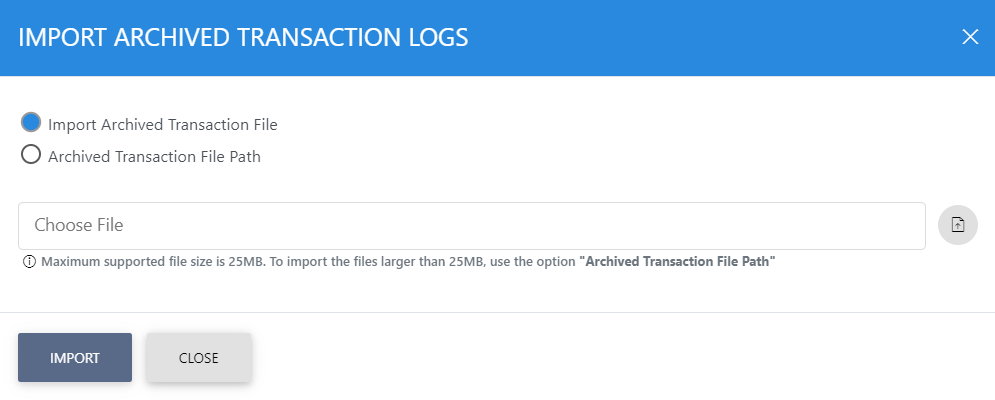Click the X icon in the dialog header
The width and height of the screenshot is (995, 400).
(969, 38)
